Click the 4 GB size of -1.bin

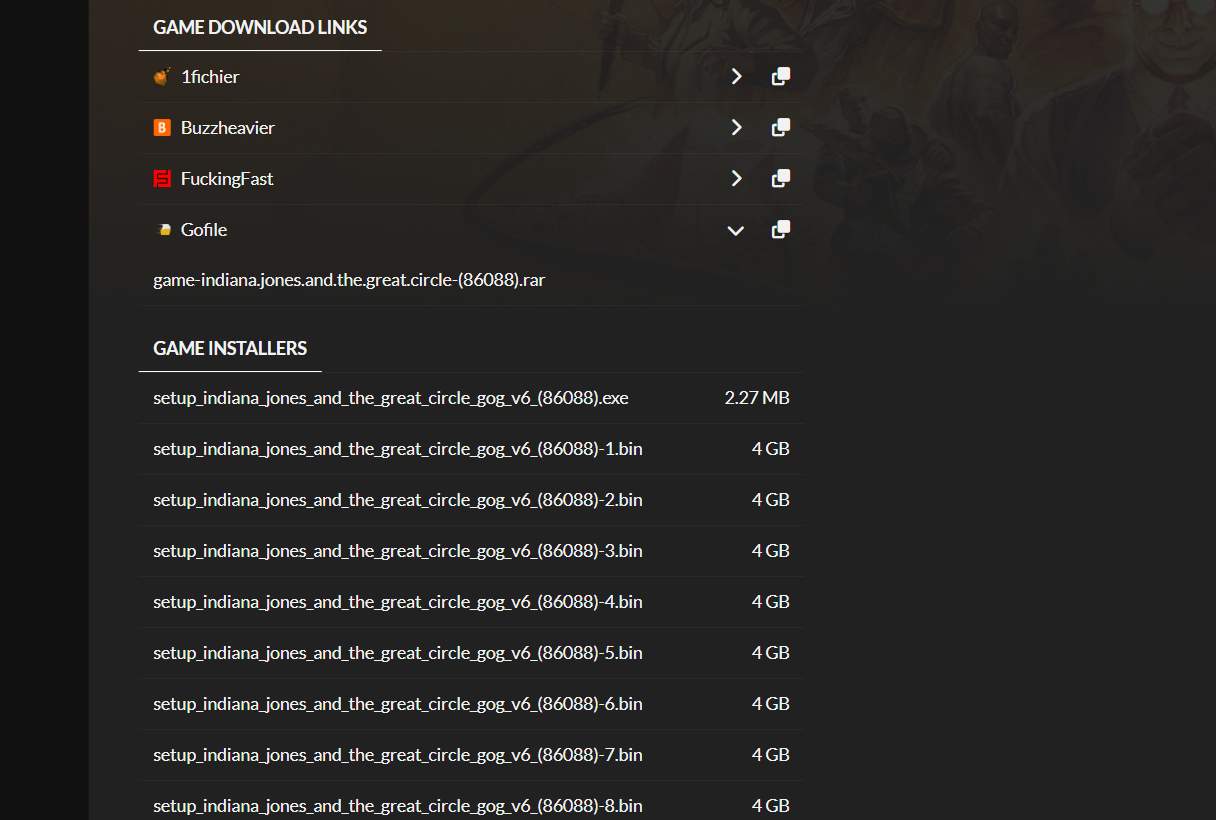point(771,449)
